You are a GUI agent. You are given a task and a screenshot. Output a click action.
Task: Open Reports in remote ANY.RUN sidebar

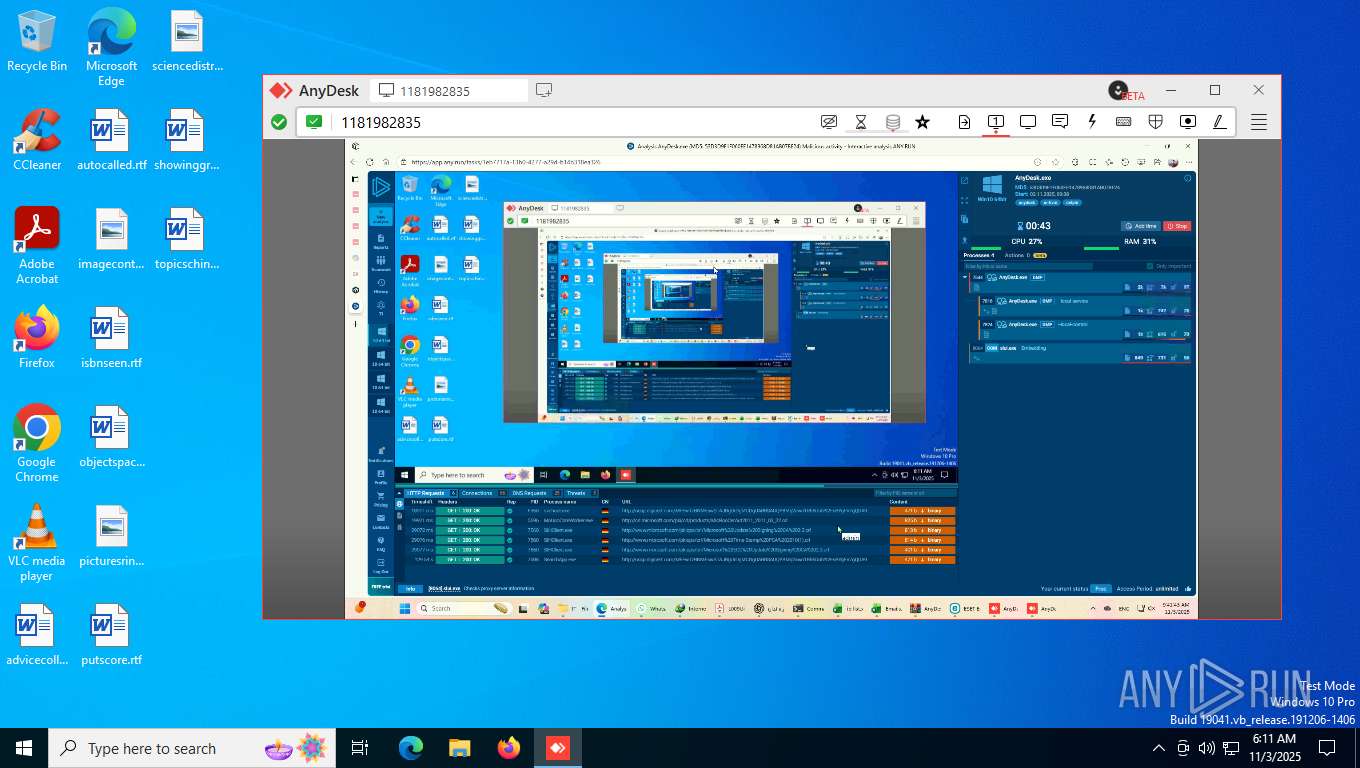[x=380, y=243]
